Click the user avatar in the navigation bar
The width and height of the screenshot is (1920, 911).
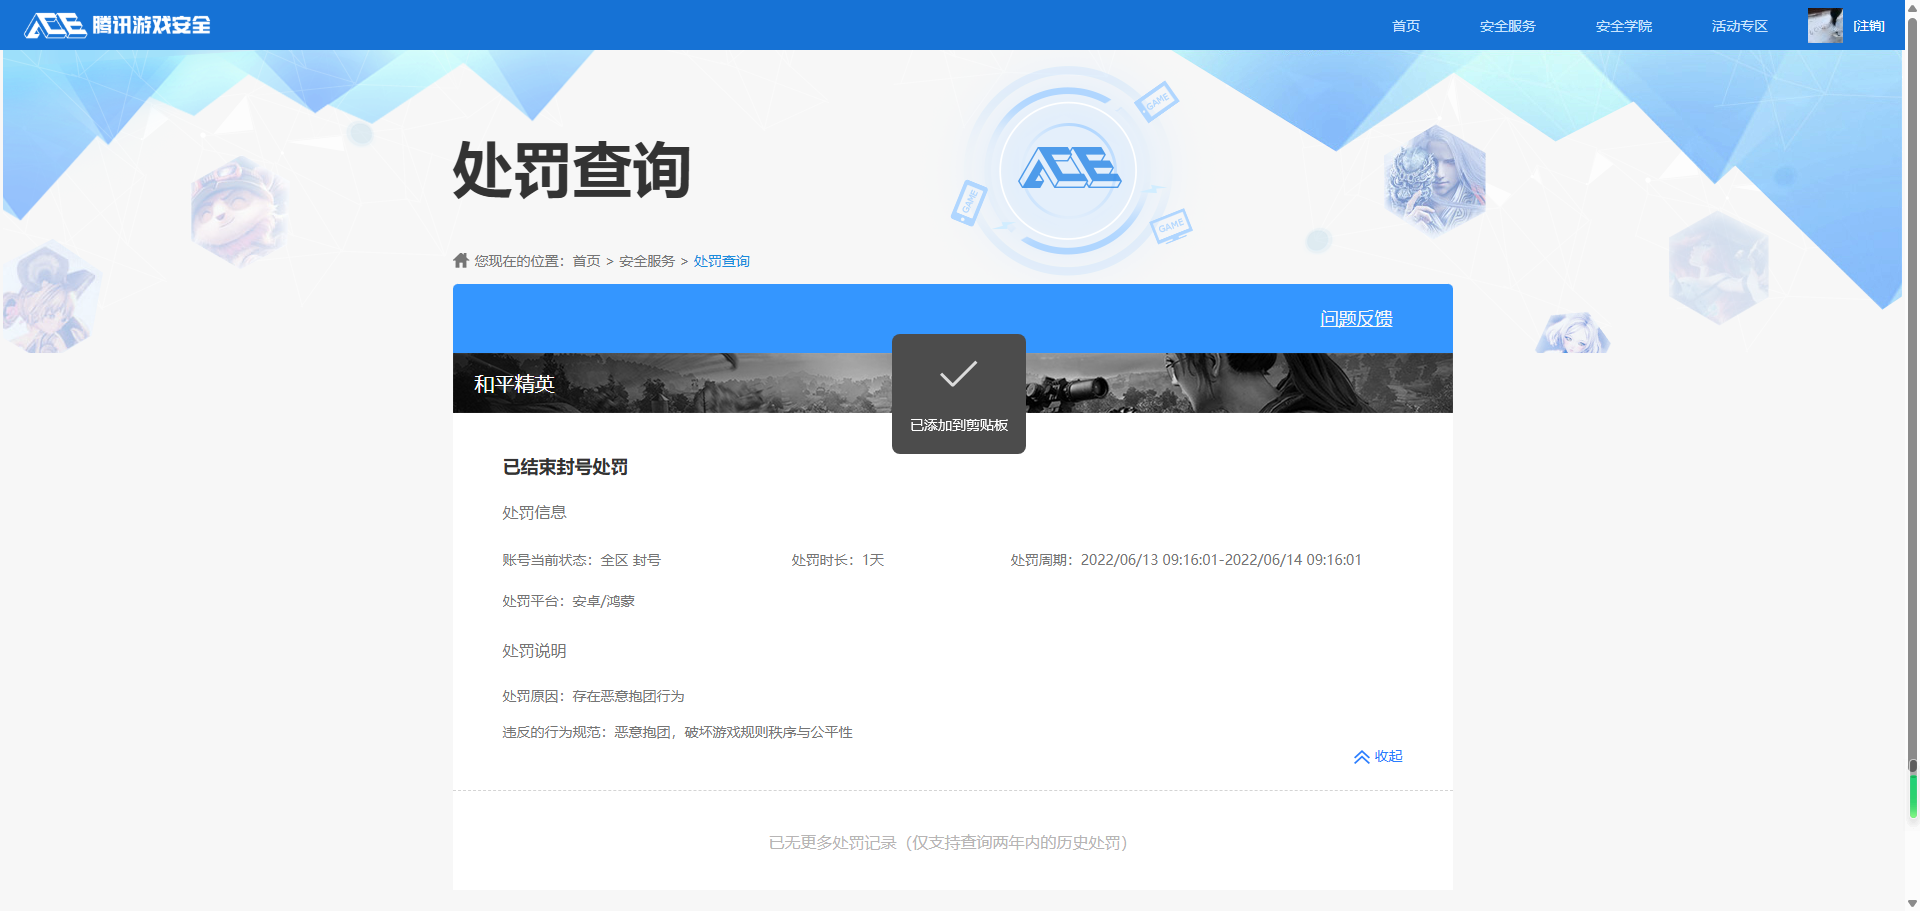pos(1825,25)
